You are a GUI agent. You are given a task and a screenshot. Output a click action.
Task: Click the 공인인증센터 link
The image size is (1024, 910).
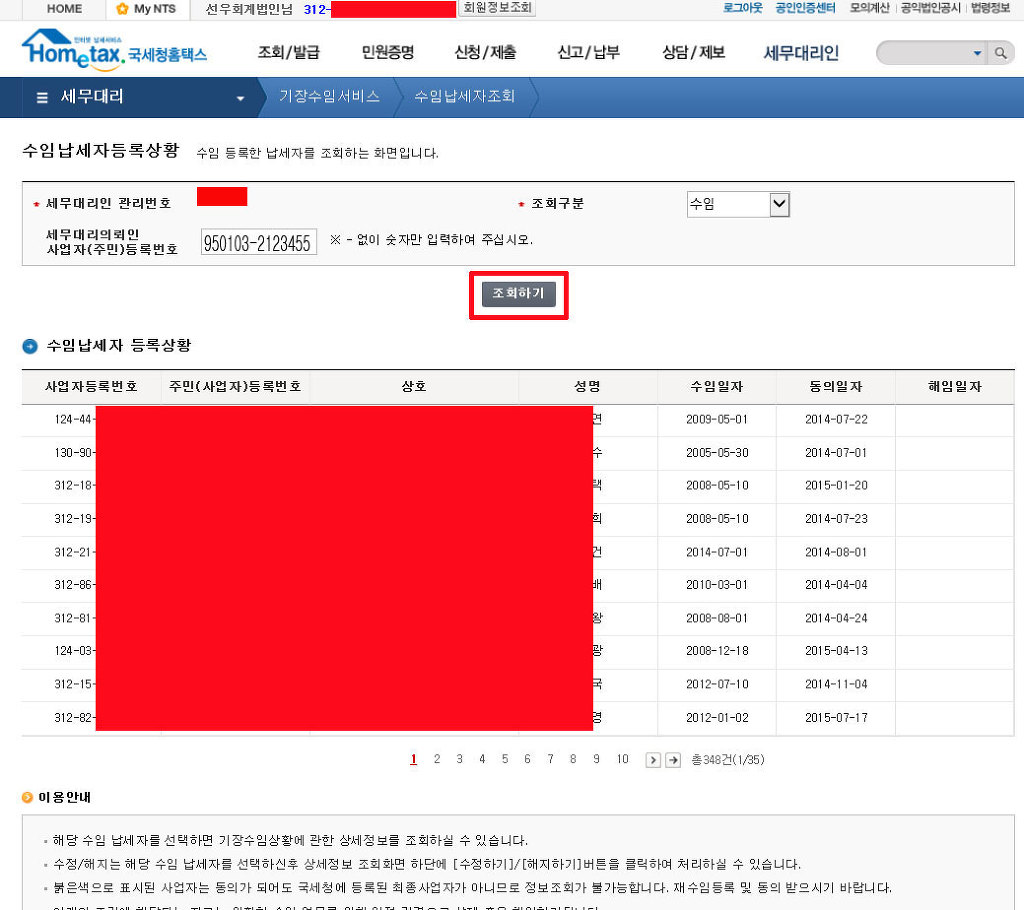[805, 8]
